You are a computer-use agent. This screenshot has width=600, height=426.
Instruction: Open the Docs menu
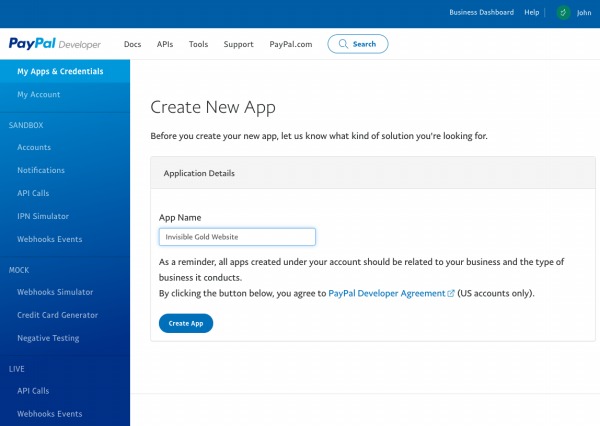(x=132, y=44)
